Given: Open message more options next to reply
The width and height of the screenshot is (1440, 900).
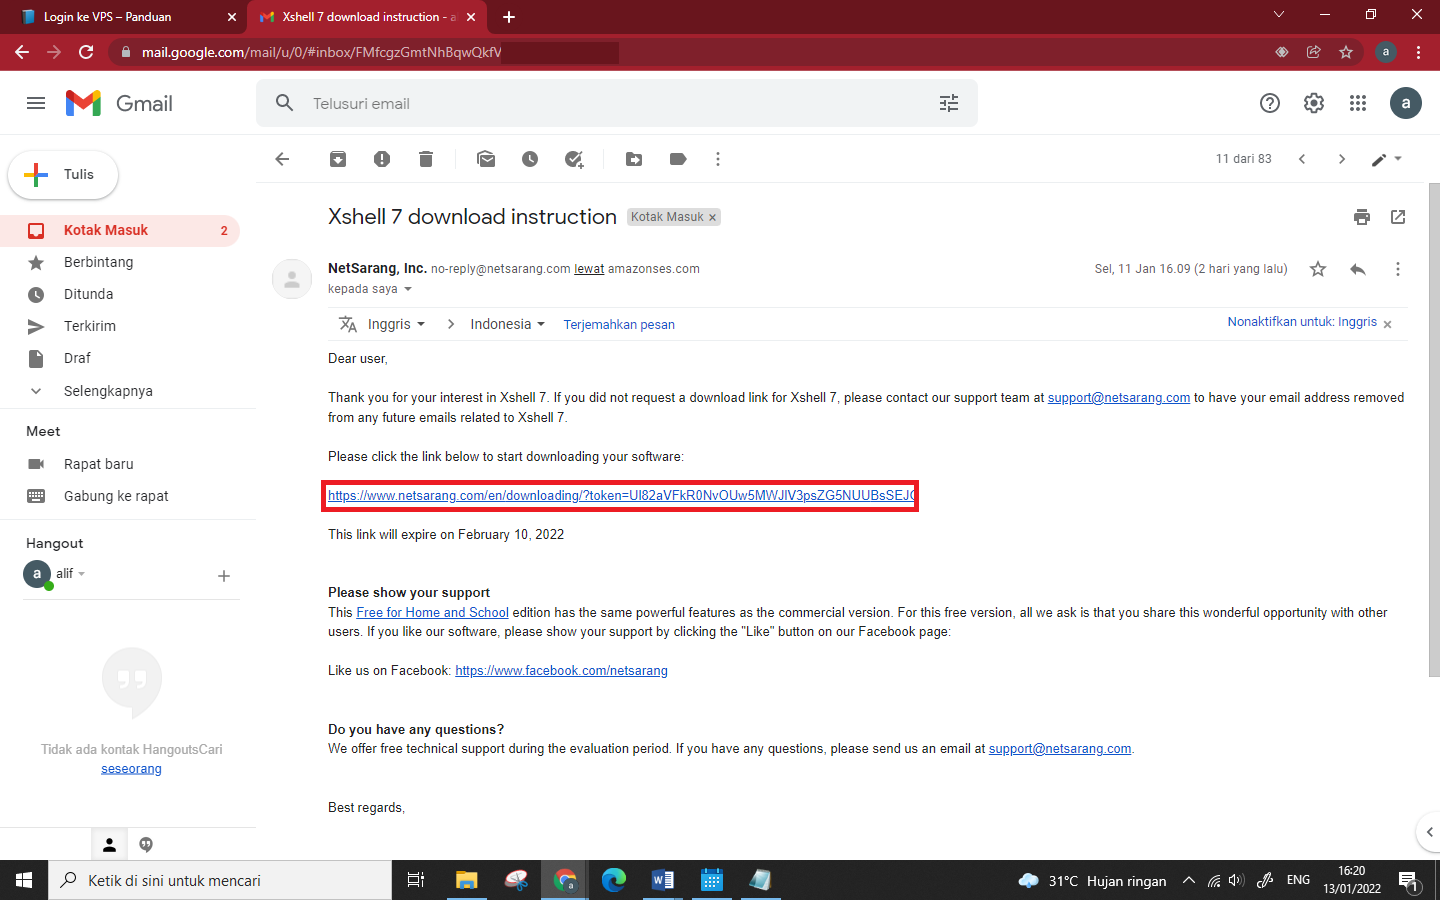Looking at the screenshot, I should 1398,269.
